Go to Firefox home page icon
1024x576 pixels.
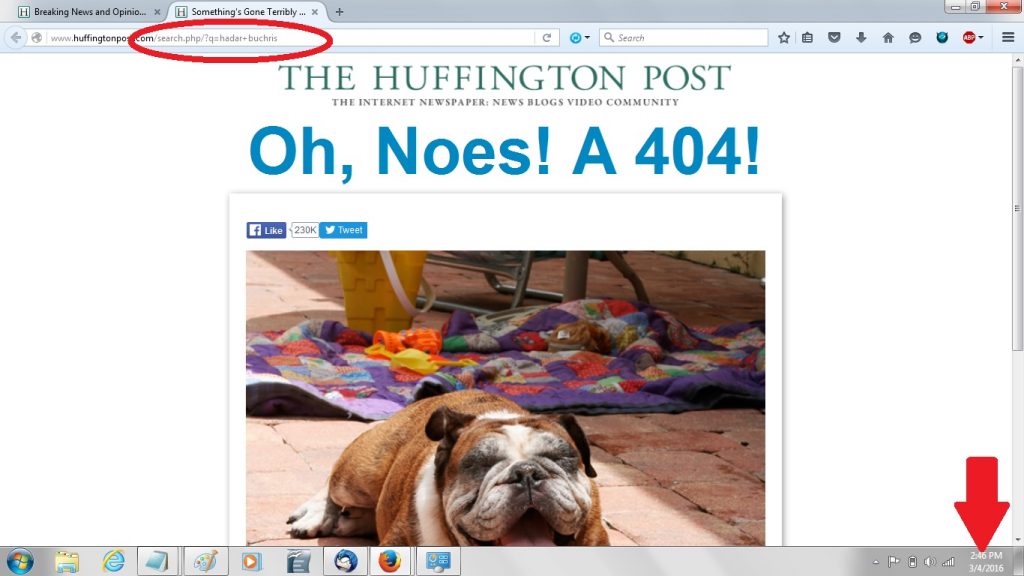[888, 38]
